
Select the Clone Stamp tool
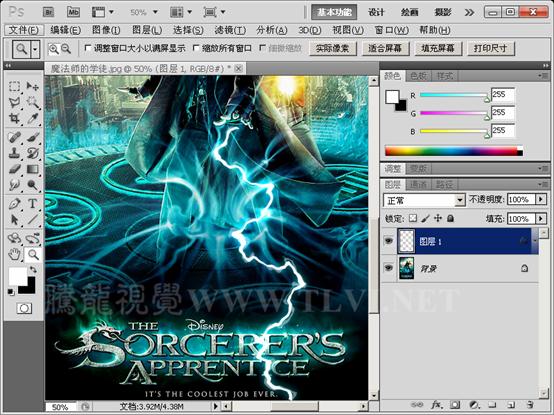coord(14,153)
